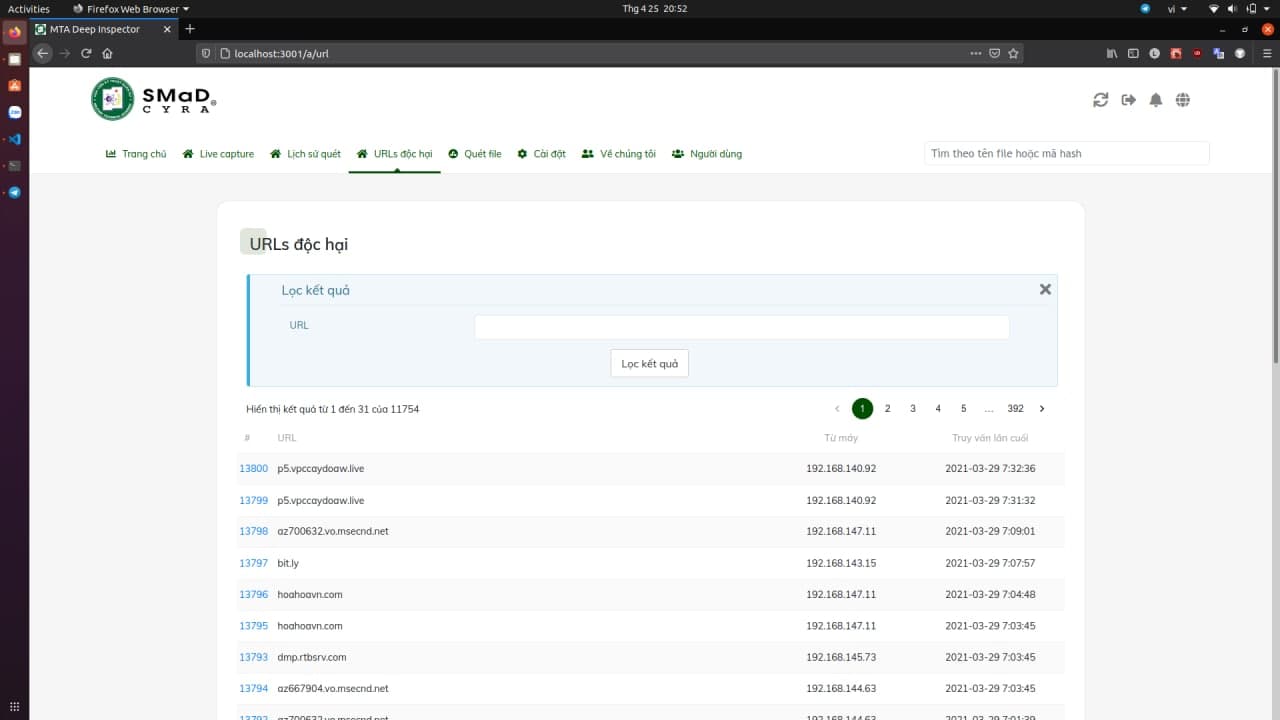Open the vi input language dropdown

pos(1177,8)
